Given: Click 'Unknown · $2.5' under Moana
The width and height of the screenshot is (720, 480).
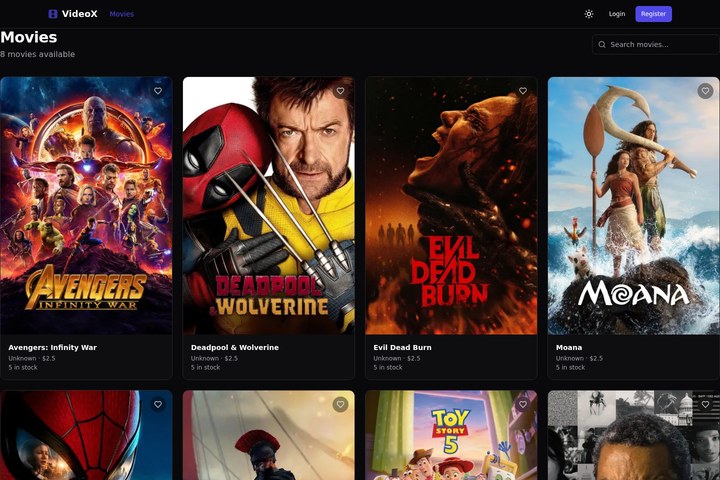Looking at the screenshot, I should [x=579, y=358].
